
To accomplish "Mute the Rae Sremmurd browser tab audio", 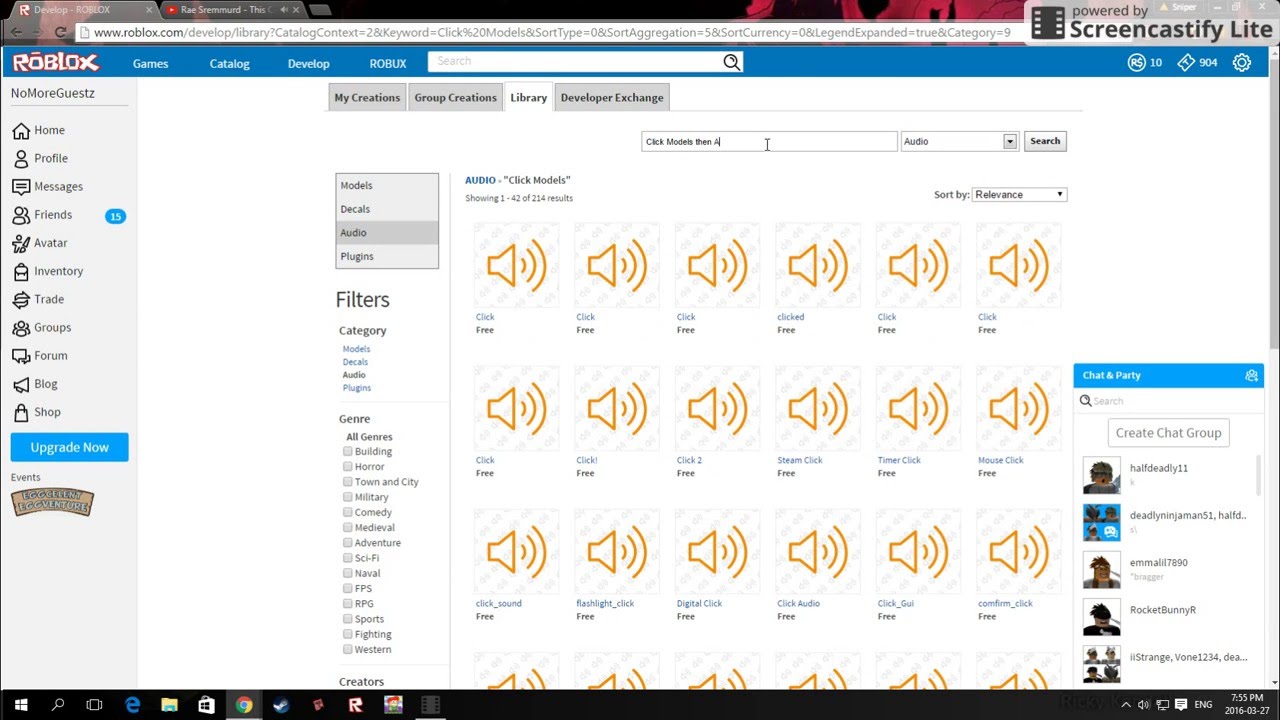I will tap(284, 10).
